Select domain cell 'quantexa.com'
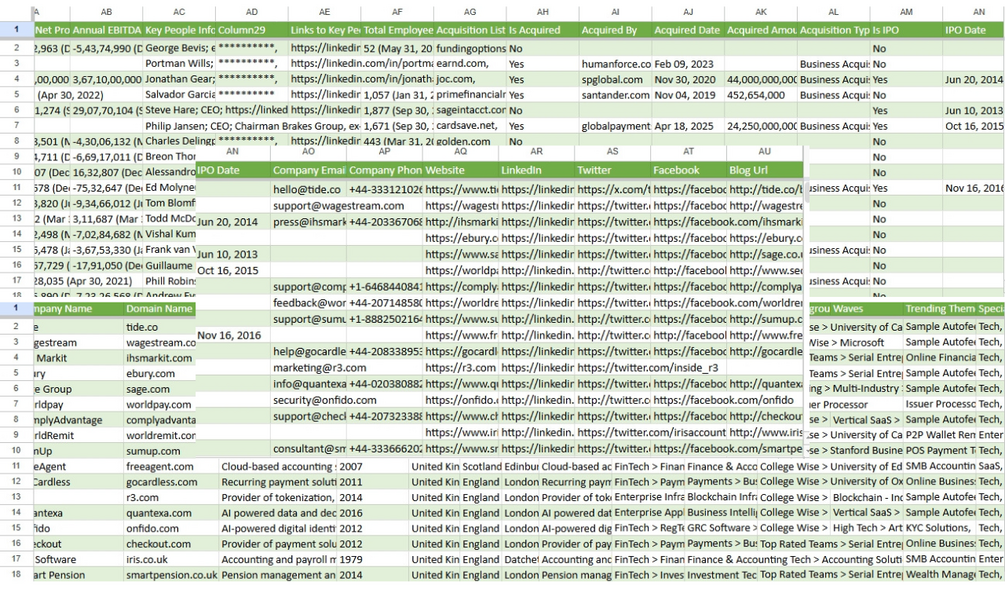 (170, 513)
